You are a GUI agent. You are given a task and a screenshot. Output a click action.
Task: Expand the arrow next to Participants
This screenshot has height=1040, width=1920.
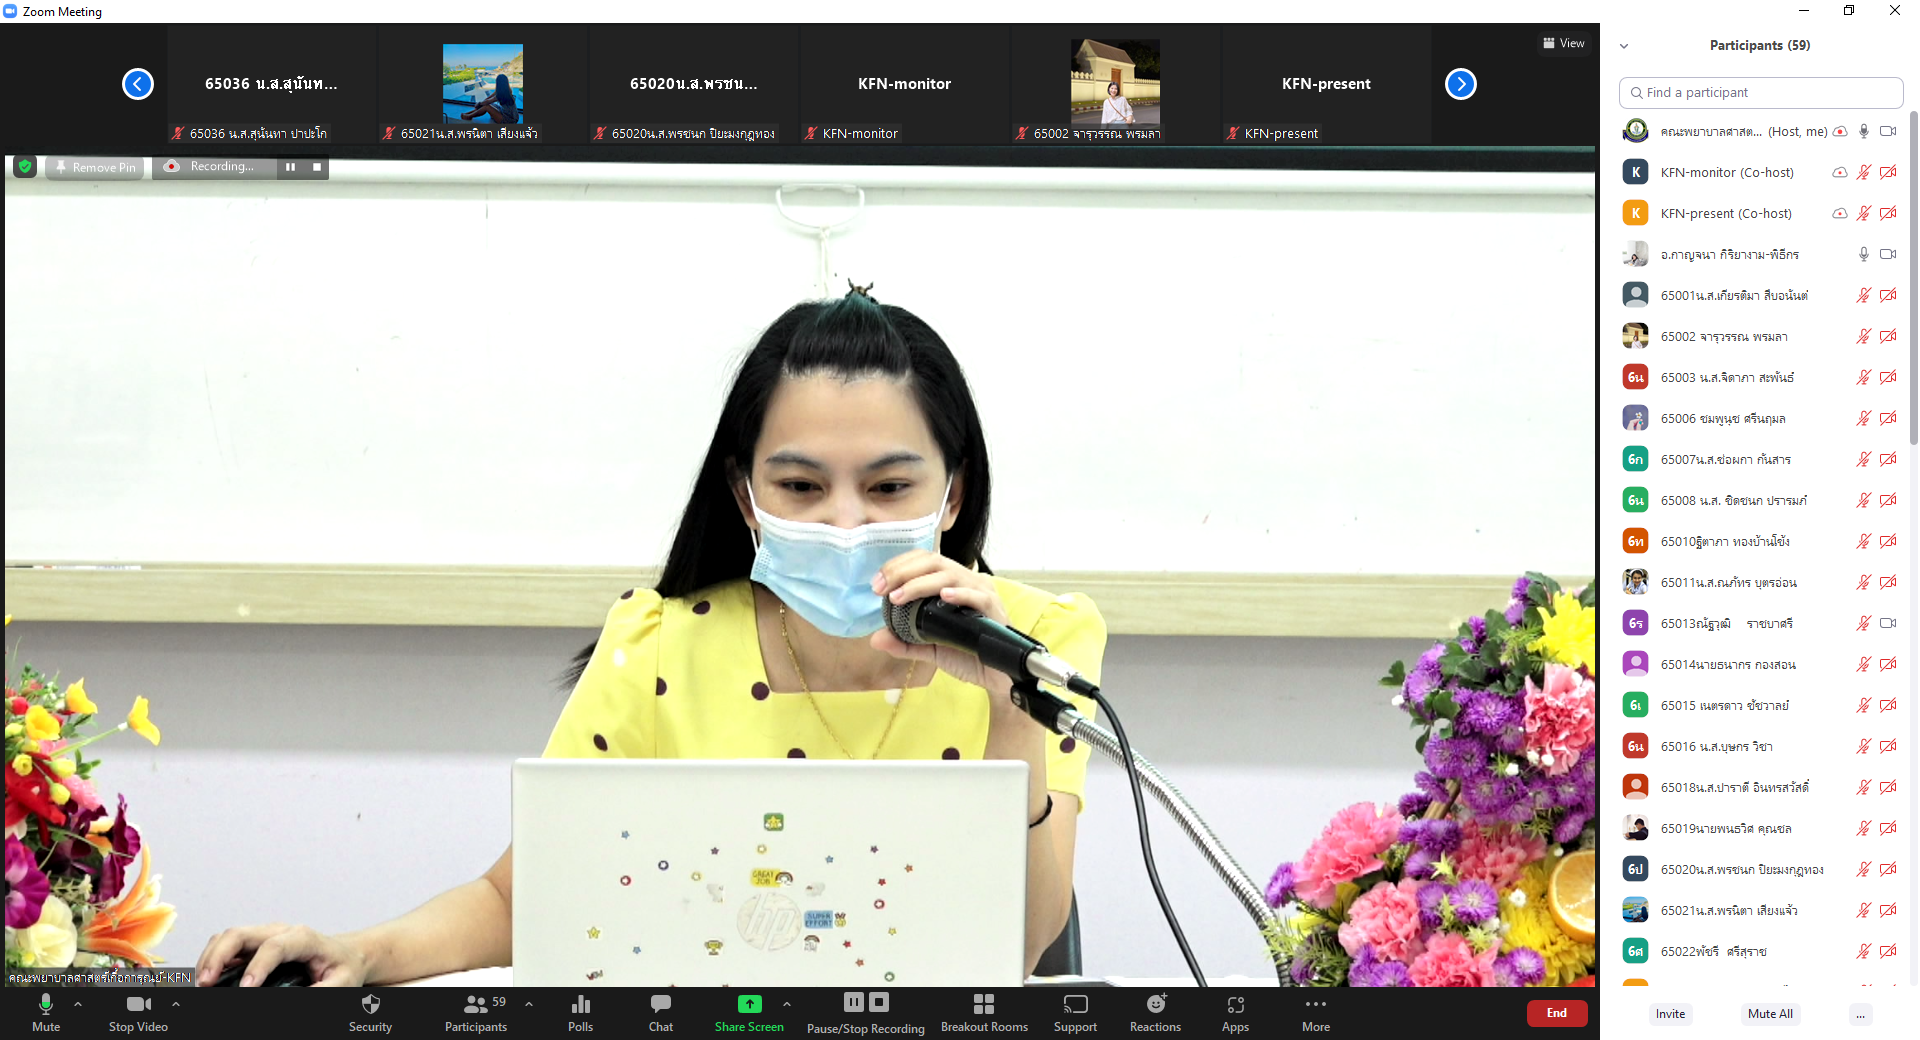[x=529, y=1003]
